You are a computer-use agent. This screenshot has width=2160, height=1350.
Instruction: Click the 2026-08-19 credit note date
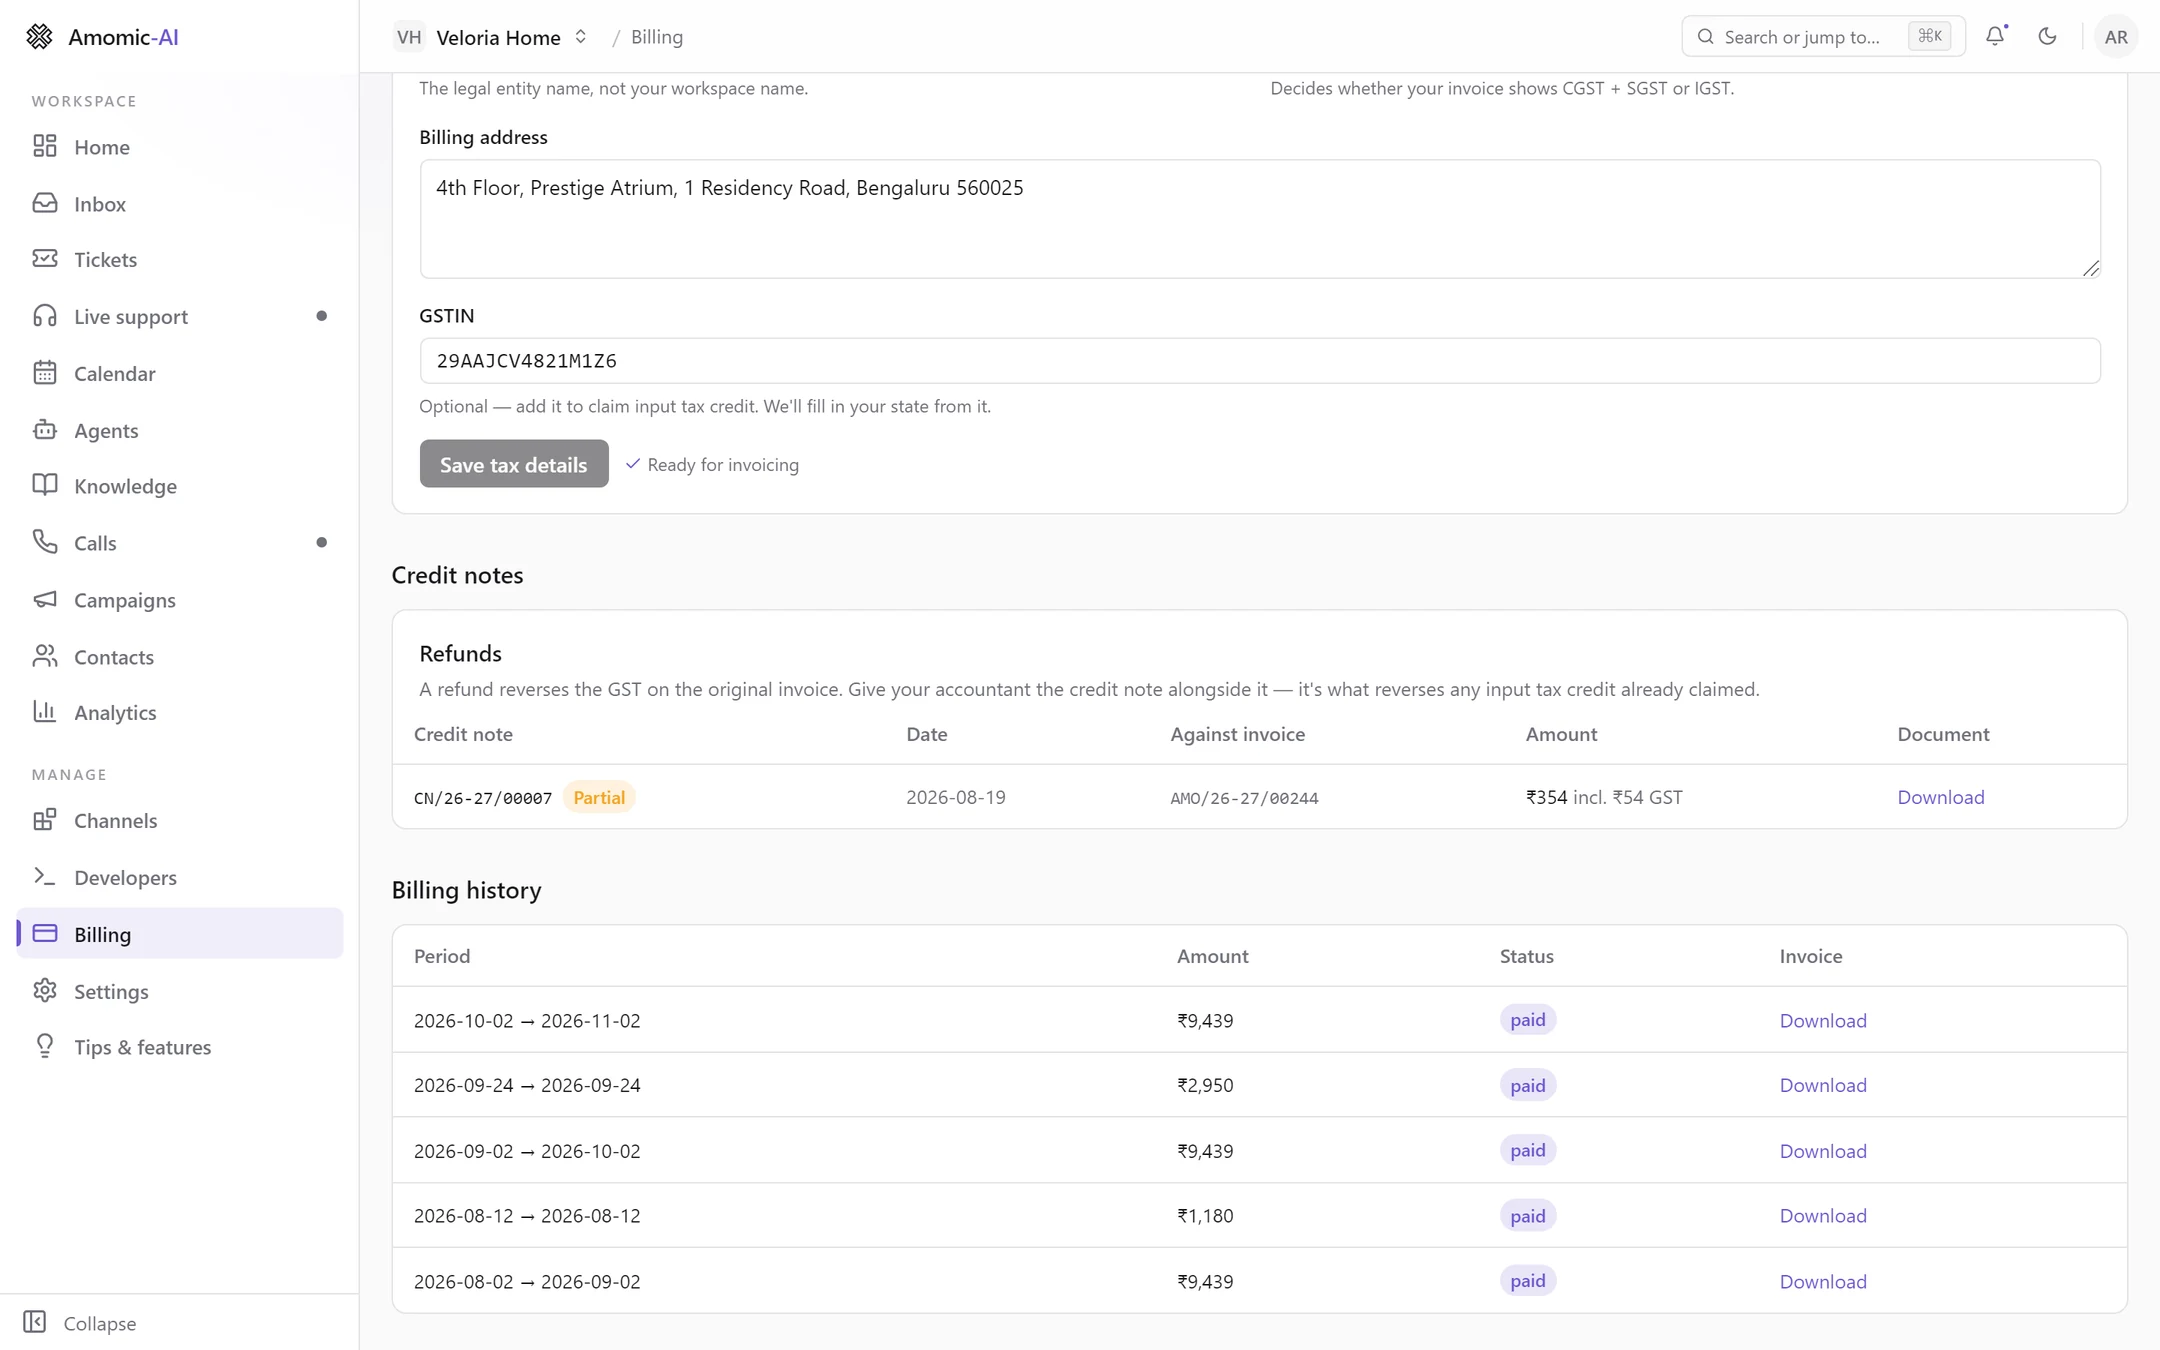pyautogui.click(x=956, y=797)
